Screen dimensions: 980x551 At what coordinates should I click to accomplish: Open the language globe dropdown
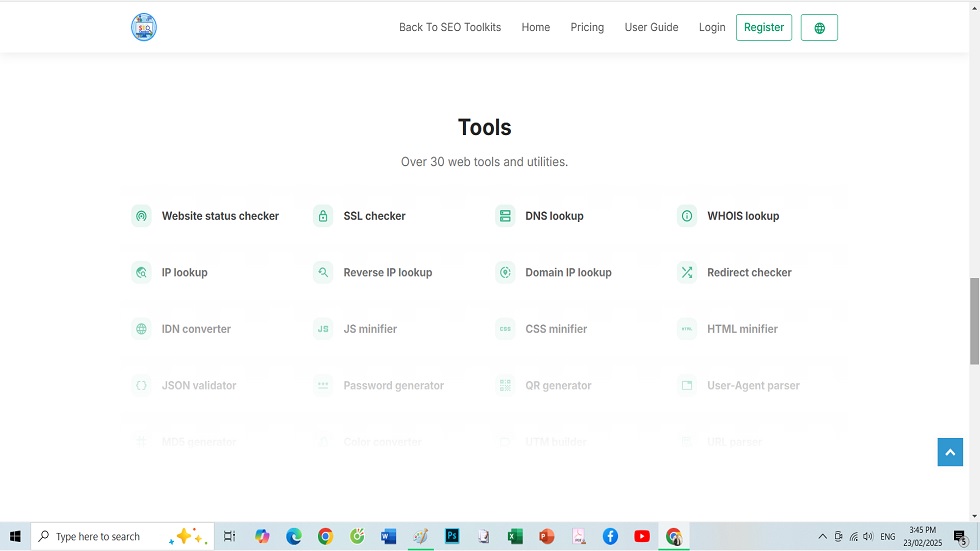pyautogui.click(x=819, y=28)
